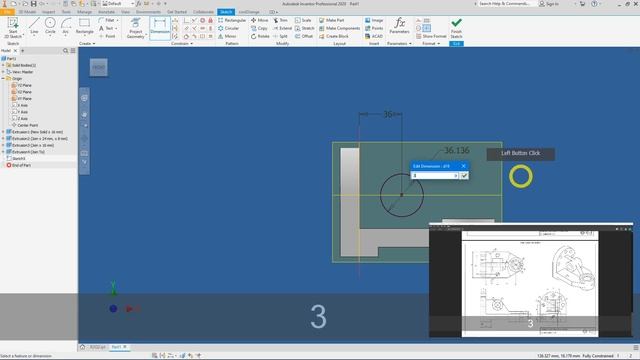Select the Mirror tool
The image size is (640, 360).
click(227, 36)
